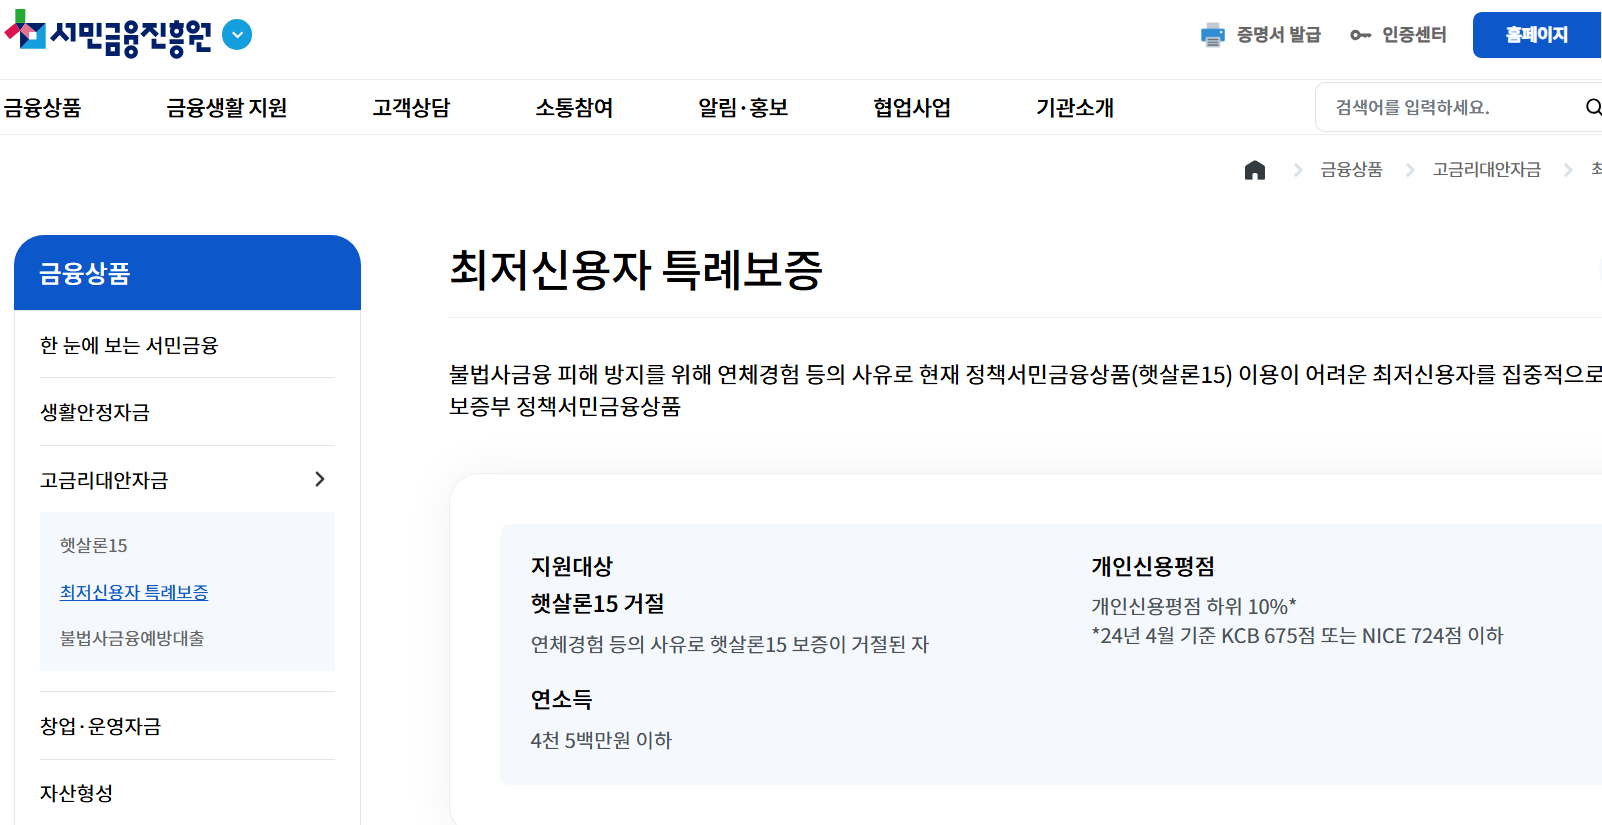The height and width of the screenshot is (825, 1602).
Task: Select 고금리대안자금 in sidebar
Action: pos(104,480)
